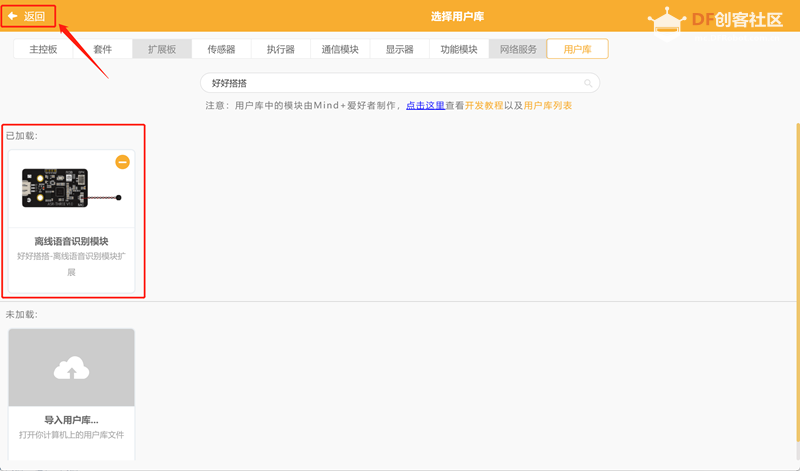
Task: Open the 开发教程 link
Action: [x=484, y=106]
